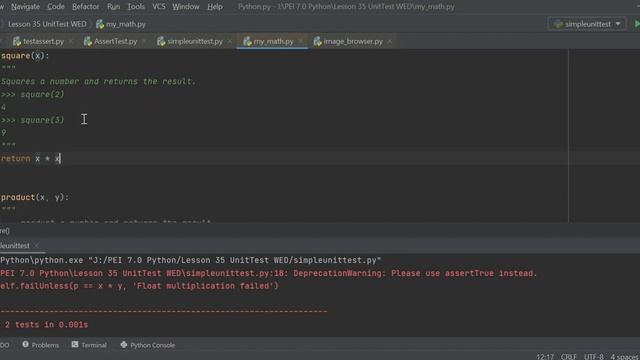Place cursor on 'return x * x' line
This screenshot has height=360, width=640.
pos(31,158)
